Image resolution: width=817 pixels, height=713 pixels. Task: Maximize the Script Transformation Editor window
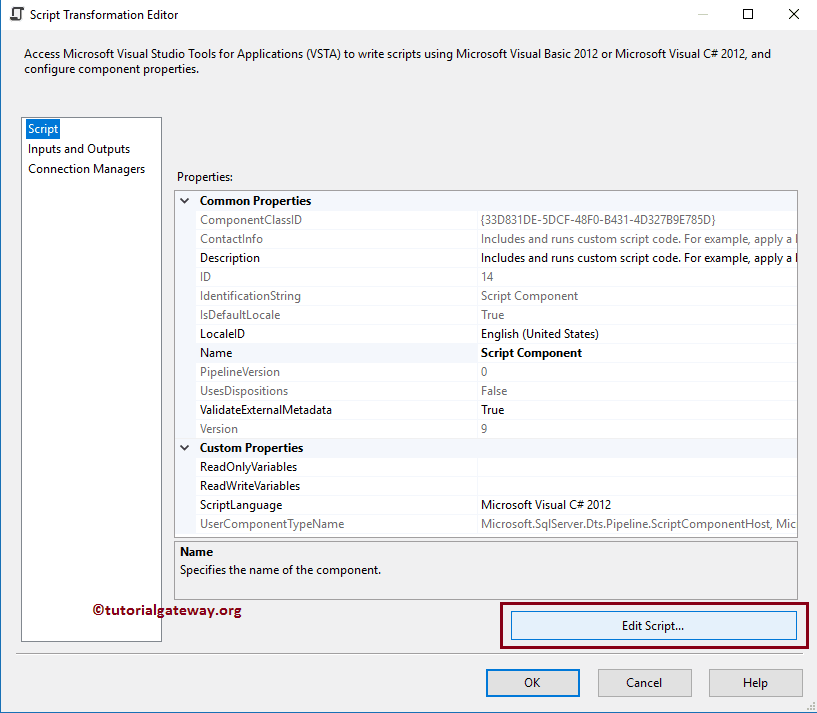click(748, 14)
